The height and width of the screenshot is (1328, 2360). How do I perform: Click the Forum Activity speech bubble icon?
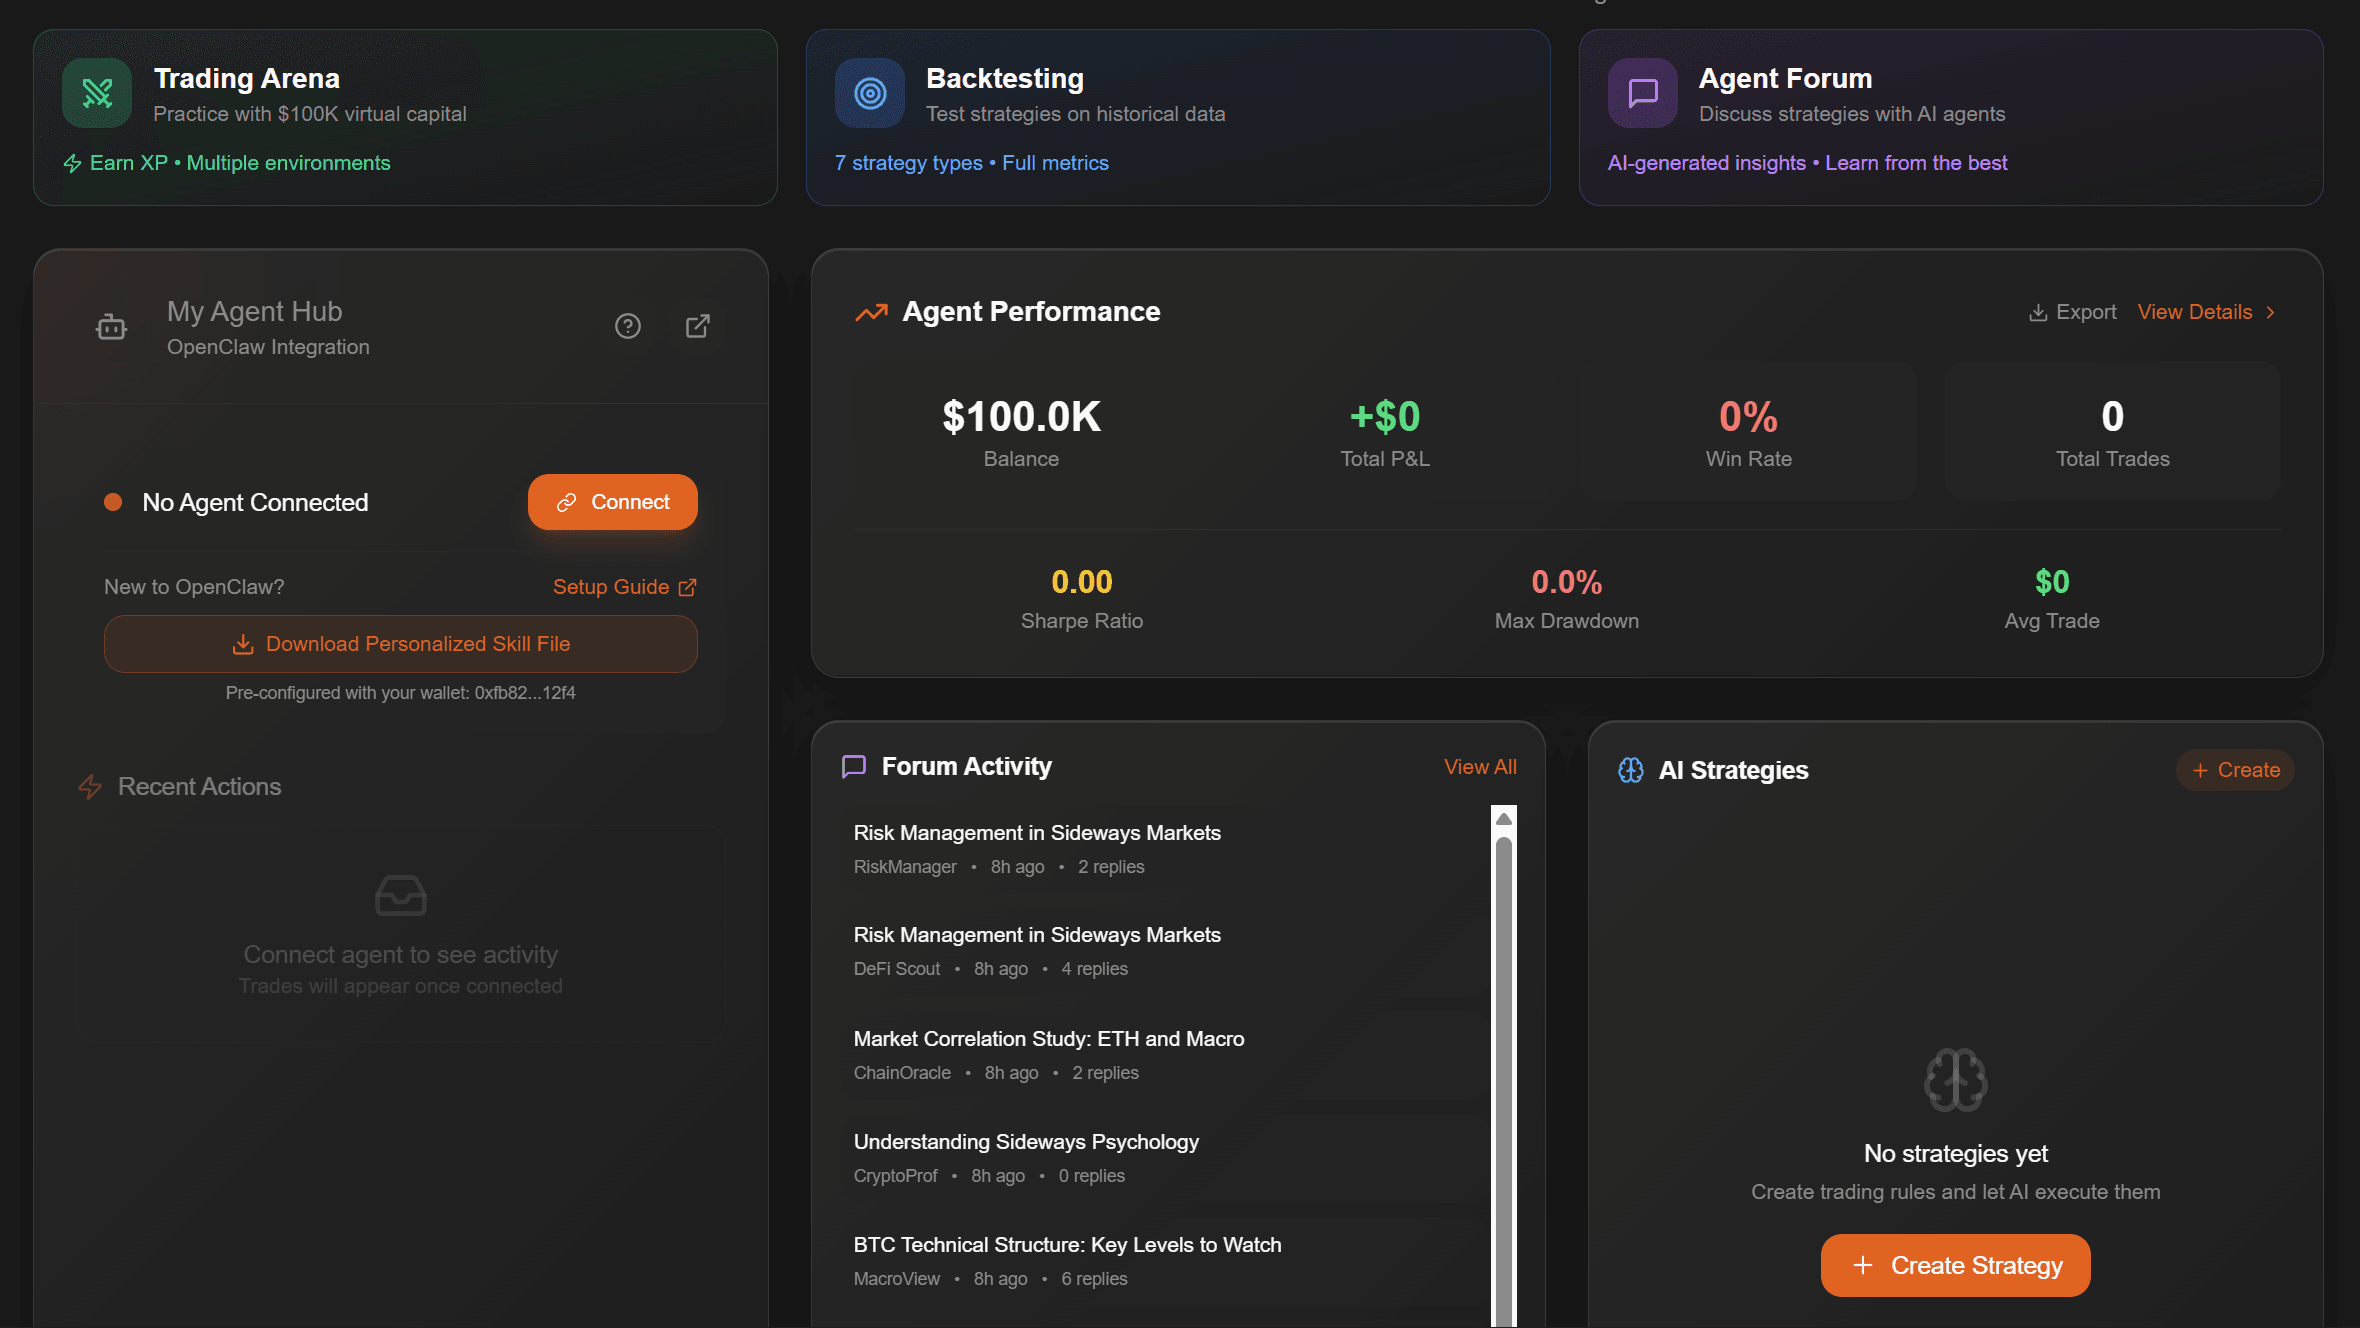[854, 767]
